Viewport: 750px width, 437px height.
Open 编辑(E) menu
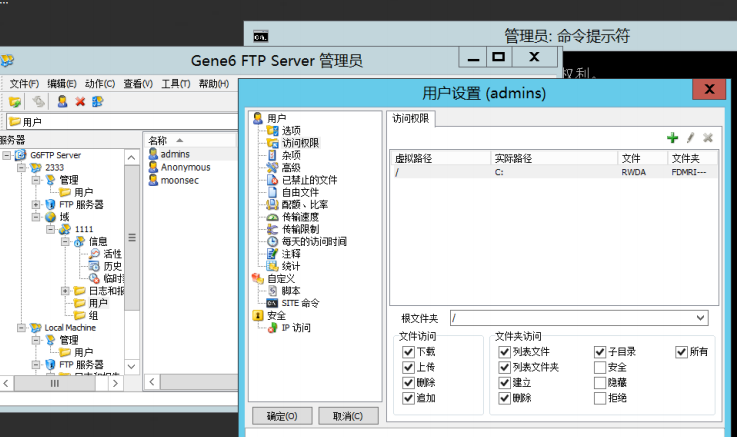(62, 84)
